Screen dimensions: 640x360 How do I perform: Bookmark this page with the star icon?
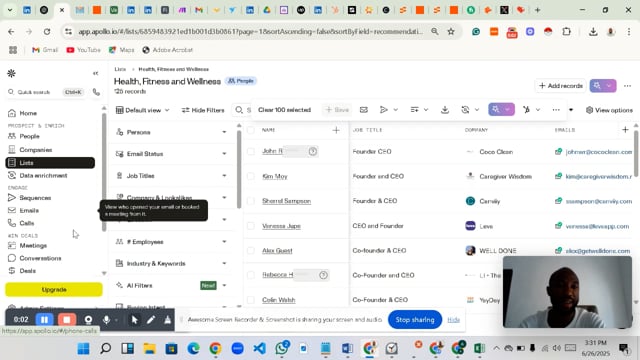click(451, 31)
